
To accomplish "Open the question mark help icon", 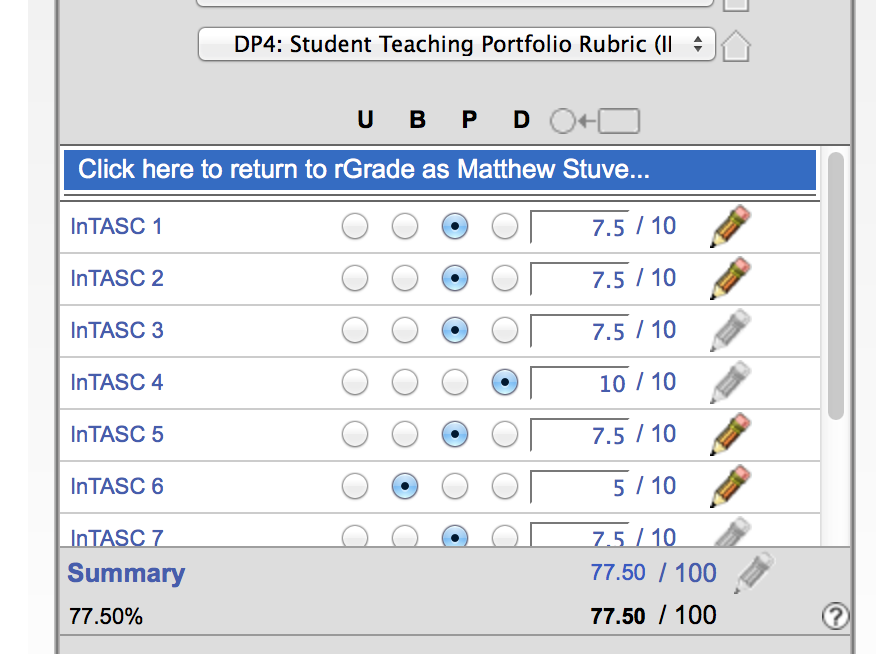I will [x=835, y=617].
